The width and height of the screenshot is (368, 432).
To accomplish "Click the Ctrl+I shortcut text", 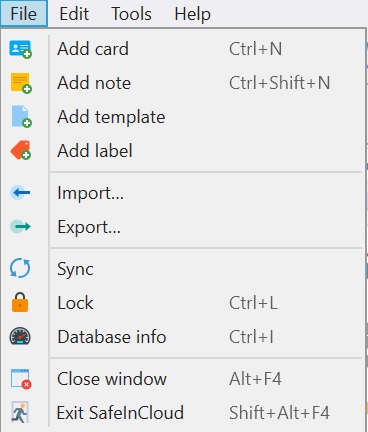I will click(251, 337).
